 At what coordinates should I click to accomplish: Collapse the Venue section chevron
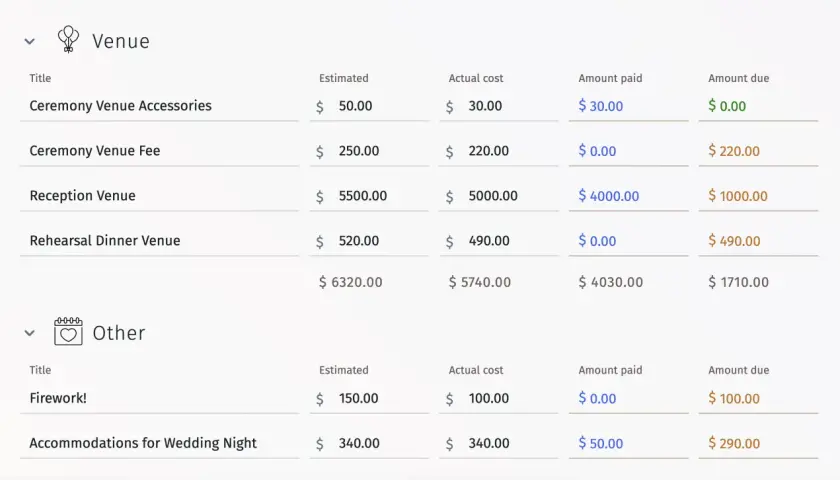tap(29, 41)
